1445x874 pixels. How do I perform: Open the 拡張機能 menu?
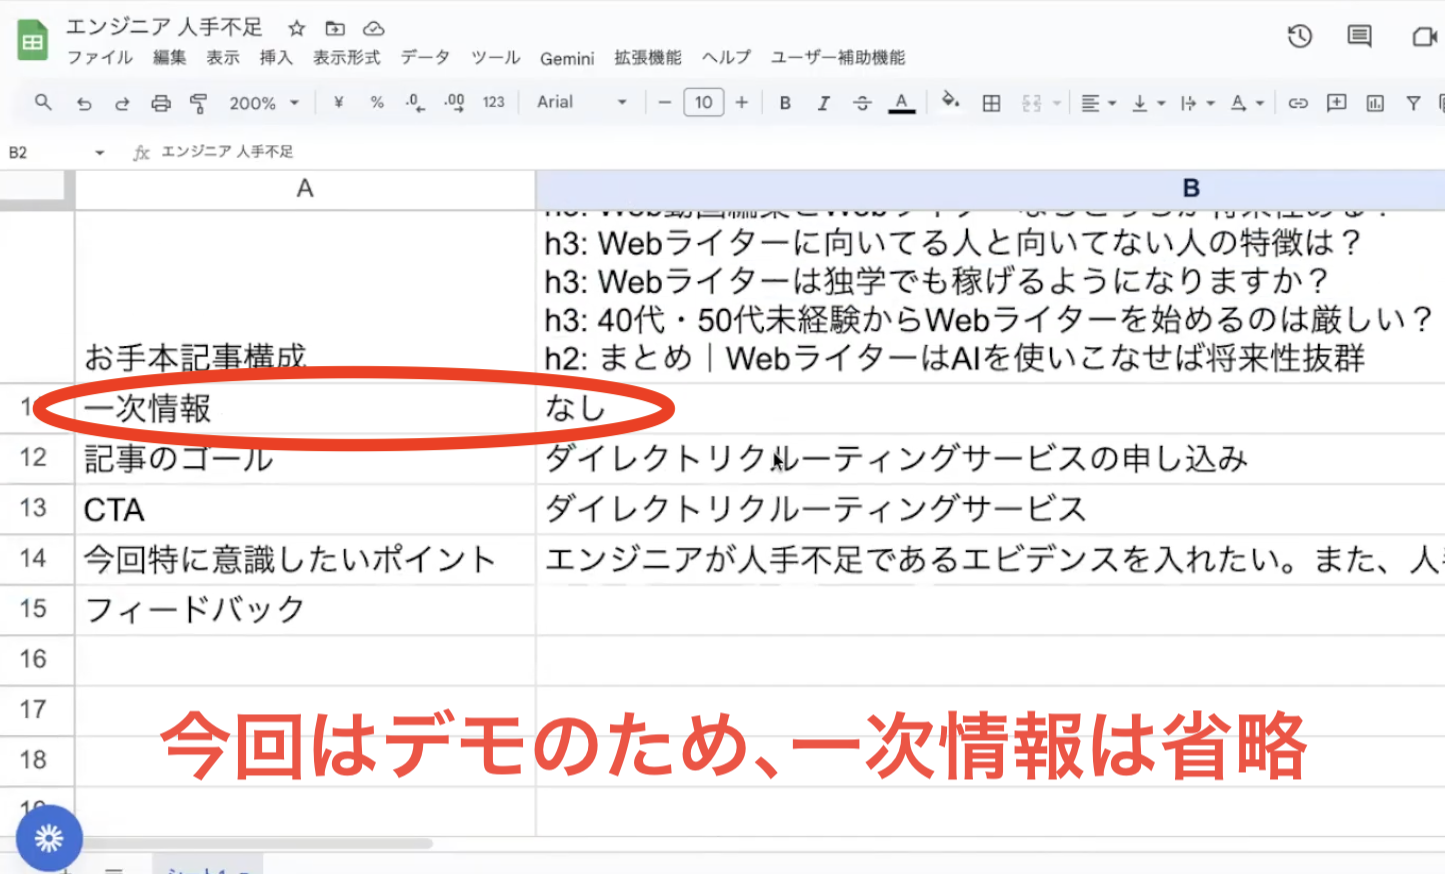point(647,58)
